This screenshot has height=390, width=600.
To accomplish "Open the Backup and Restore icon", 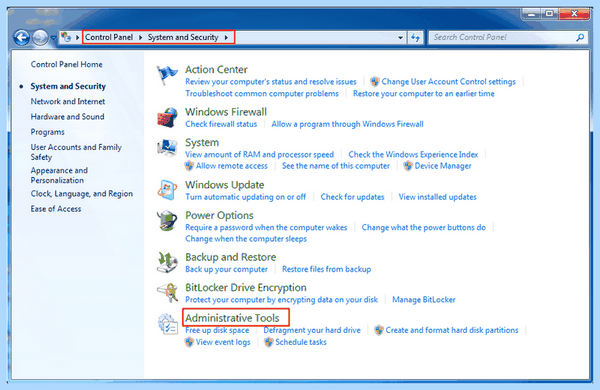I will [x=167, y=263].
